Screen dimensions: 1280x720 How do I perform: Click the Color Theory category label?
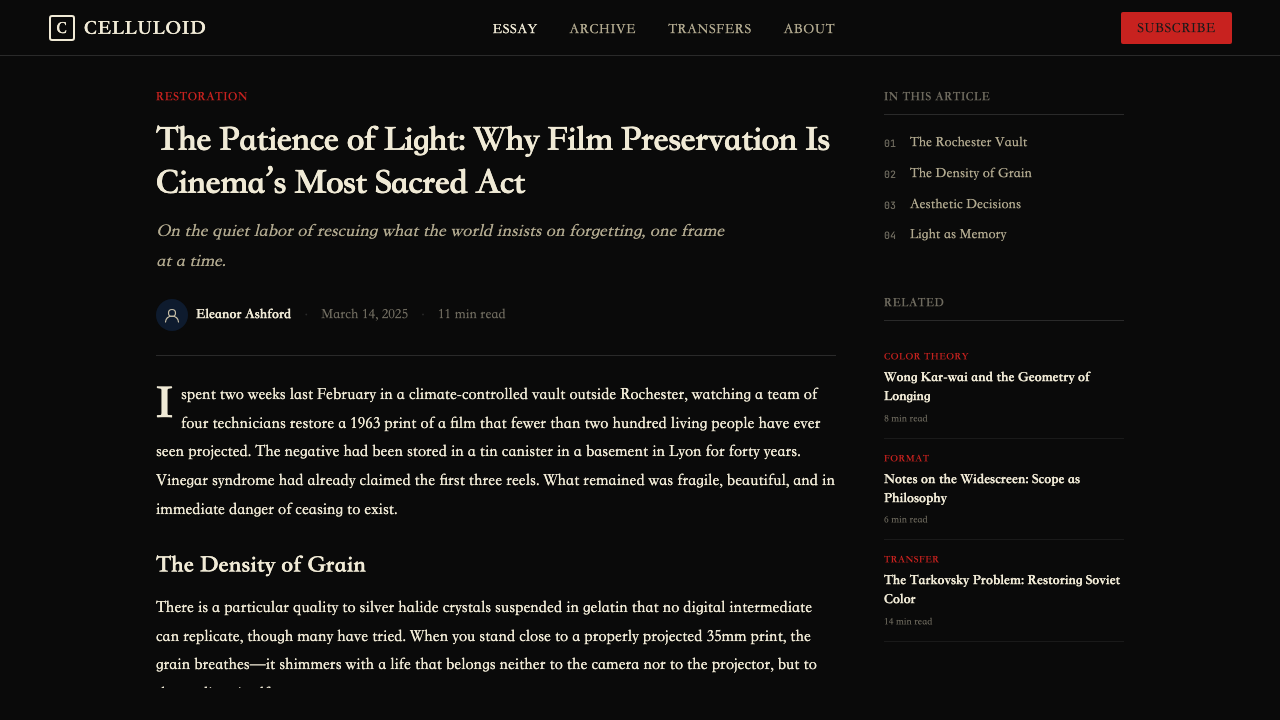tap(926, 357)
